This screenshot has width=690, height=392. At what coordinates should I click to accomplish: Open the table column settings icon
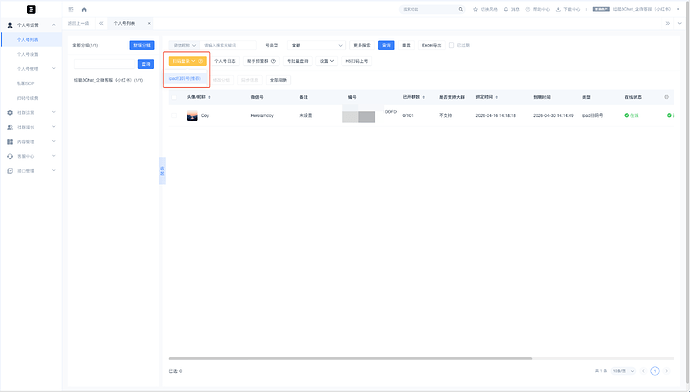point(666,97)
